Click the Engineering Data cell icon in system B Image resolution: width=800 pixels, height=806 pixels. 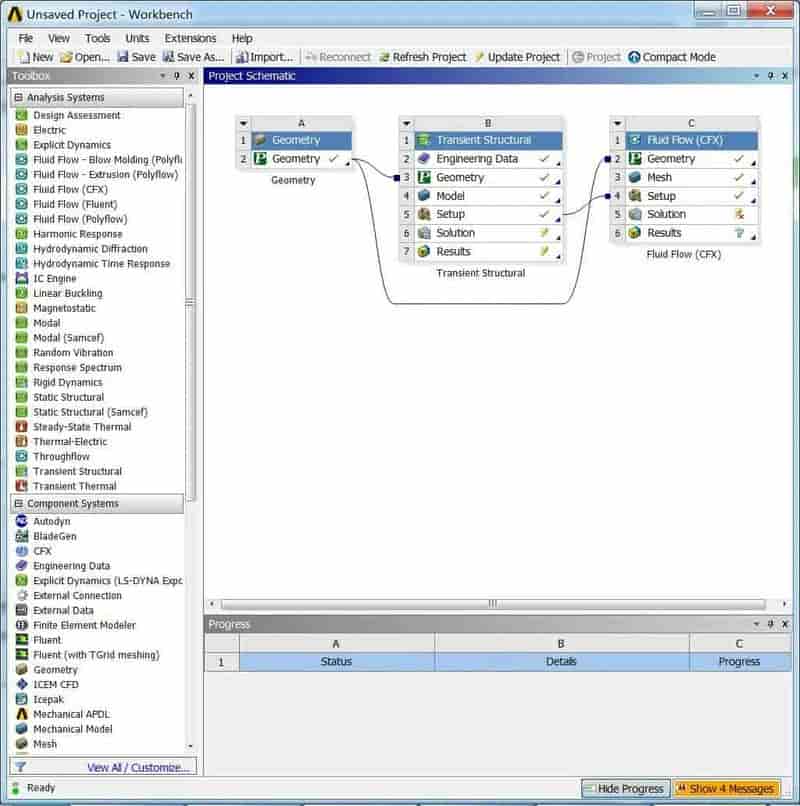click(424, 159)
